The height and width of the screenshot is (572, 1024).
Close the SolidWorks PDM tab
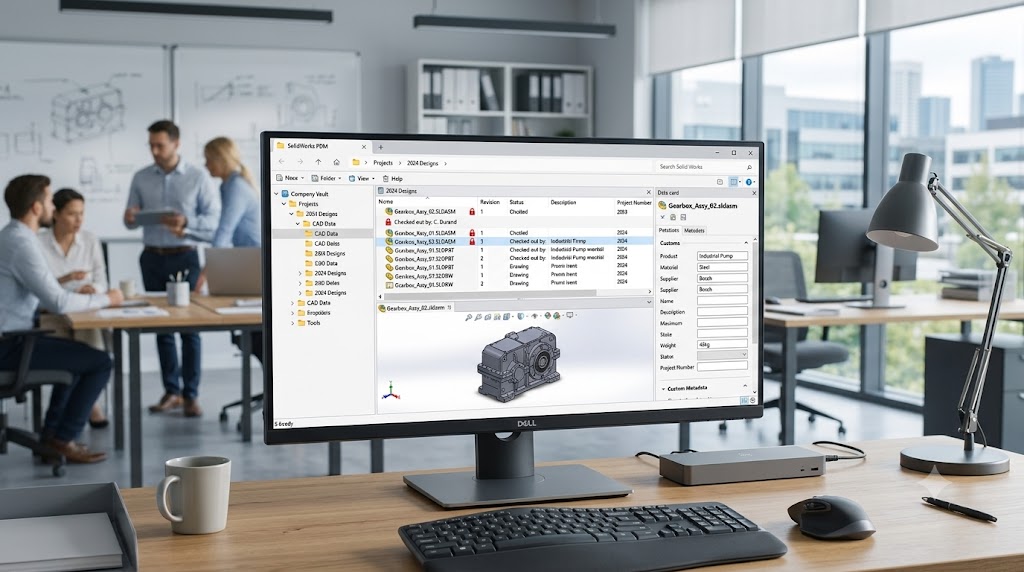[364, 147]
